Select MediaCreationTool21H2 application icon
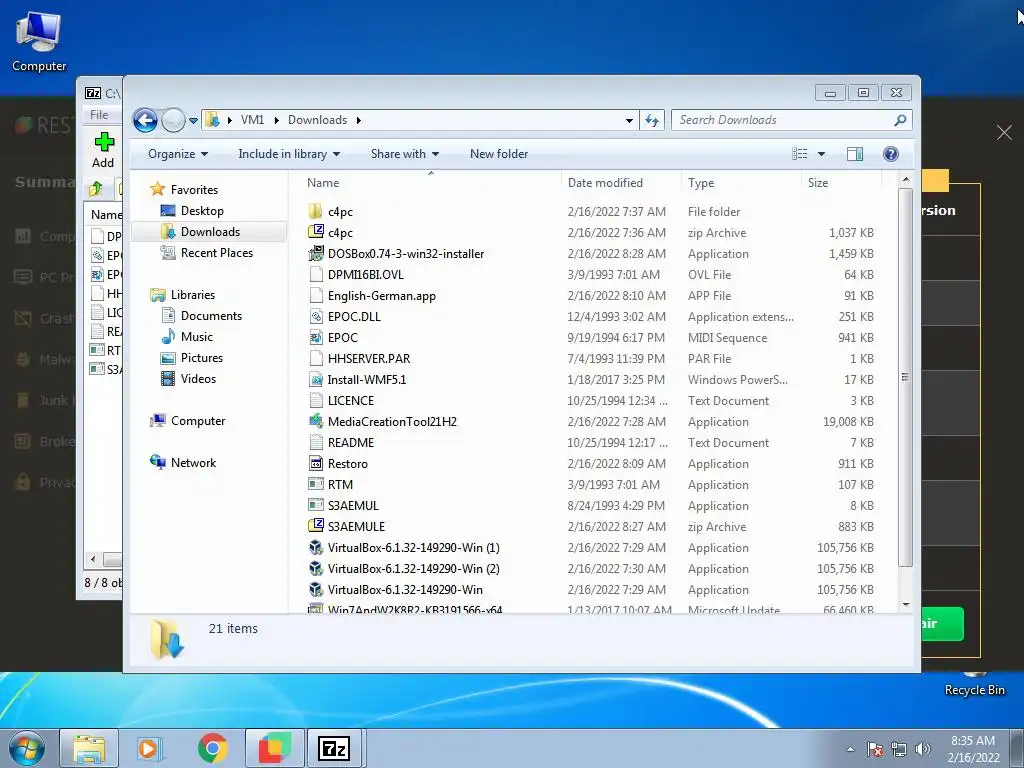The image size is (1024, 768). coord(315,421)
